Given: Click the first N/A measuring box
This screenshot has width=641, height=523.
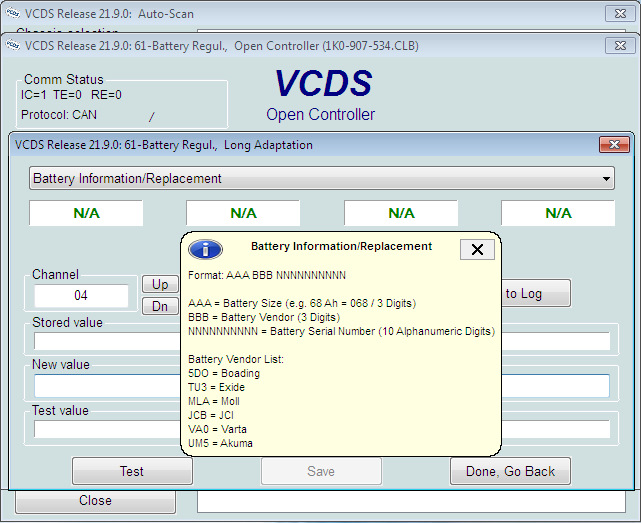Looking at the screenshot, I should point(86,213).
